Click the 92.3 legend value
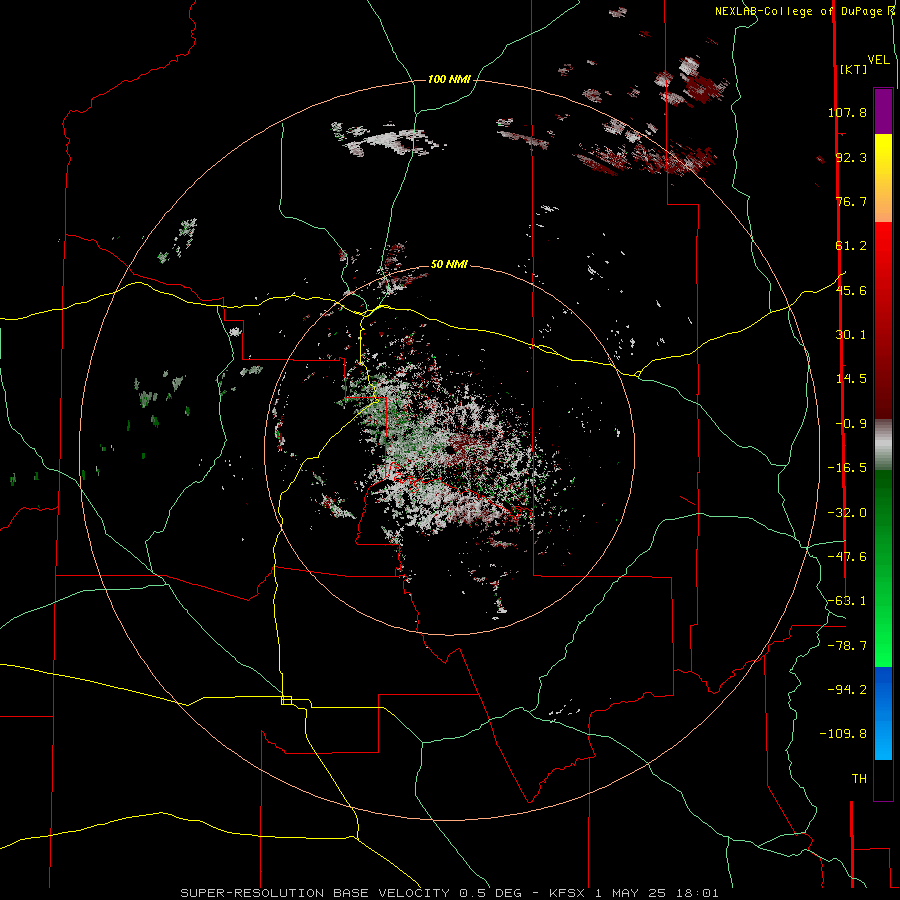This screenshot has height=900, width=900. 851,157
